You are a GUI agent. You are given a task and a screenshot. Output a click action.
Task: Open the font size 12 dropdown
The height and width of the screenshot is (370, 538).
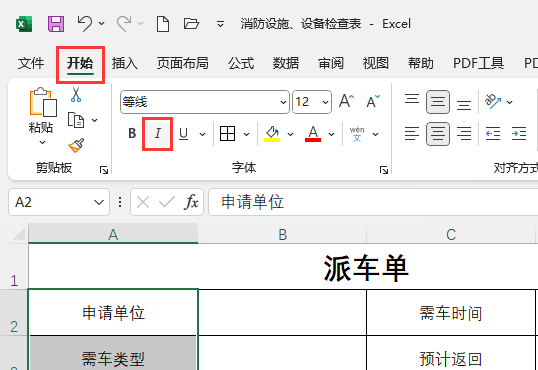coord(325,102)
